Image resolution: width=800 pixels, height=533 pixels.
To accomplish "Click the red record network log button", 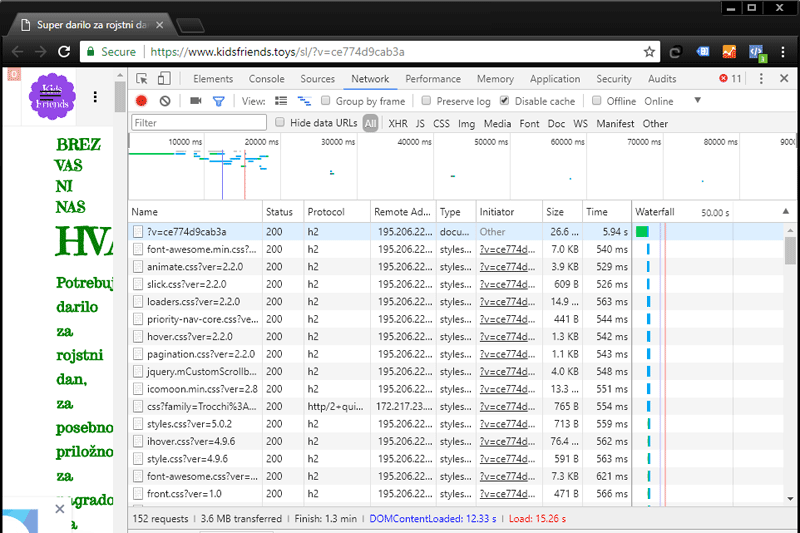I will click(x=141, y=101).
